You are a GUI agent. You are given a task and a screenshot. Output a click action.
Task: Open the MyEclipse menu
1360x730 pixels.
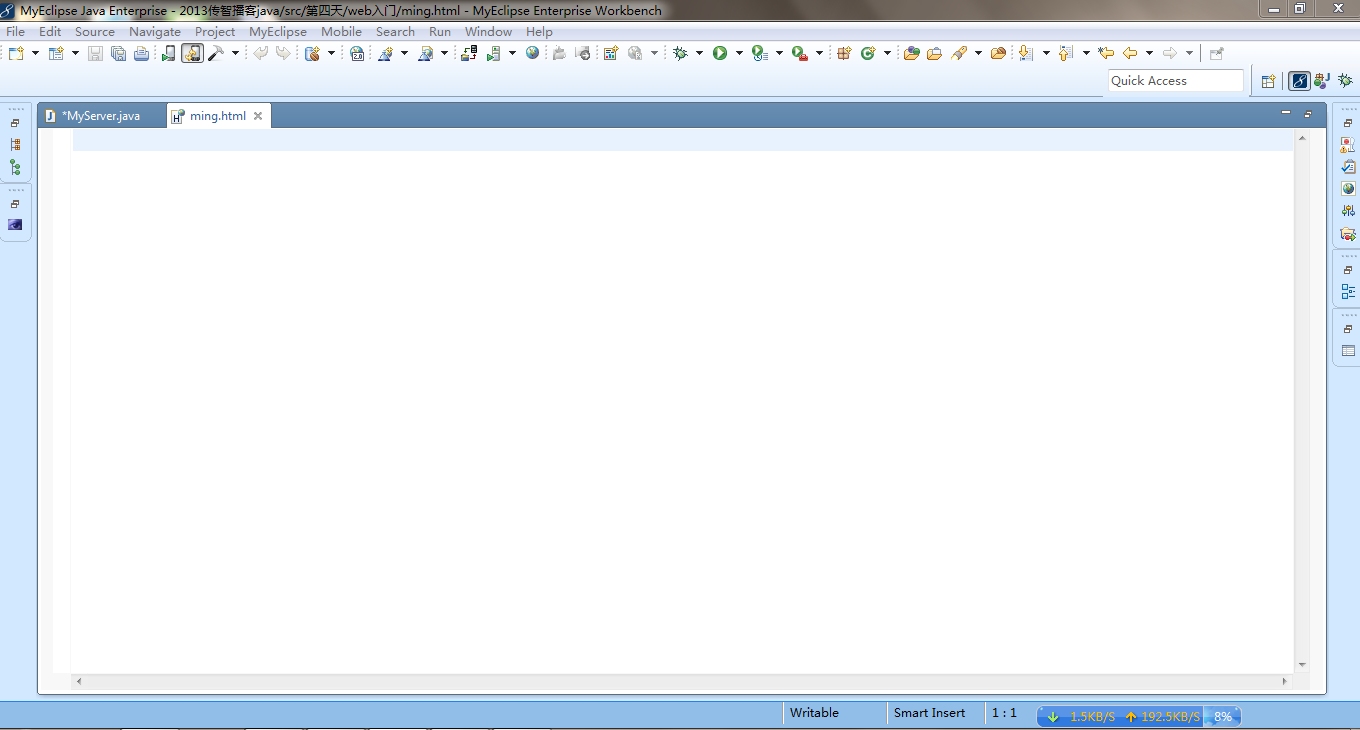point(277,31)
